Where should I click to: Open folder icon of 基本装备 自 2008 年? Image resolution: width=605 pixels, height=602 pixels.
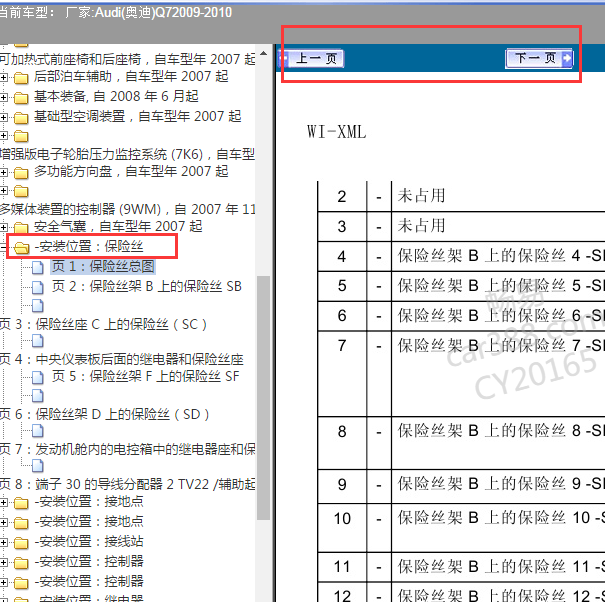coord(21,97)
